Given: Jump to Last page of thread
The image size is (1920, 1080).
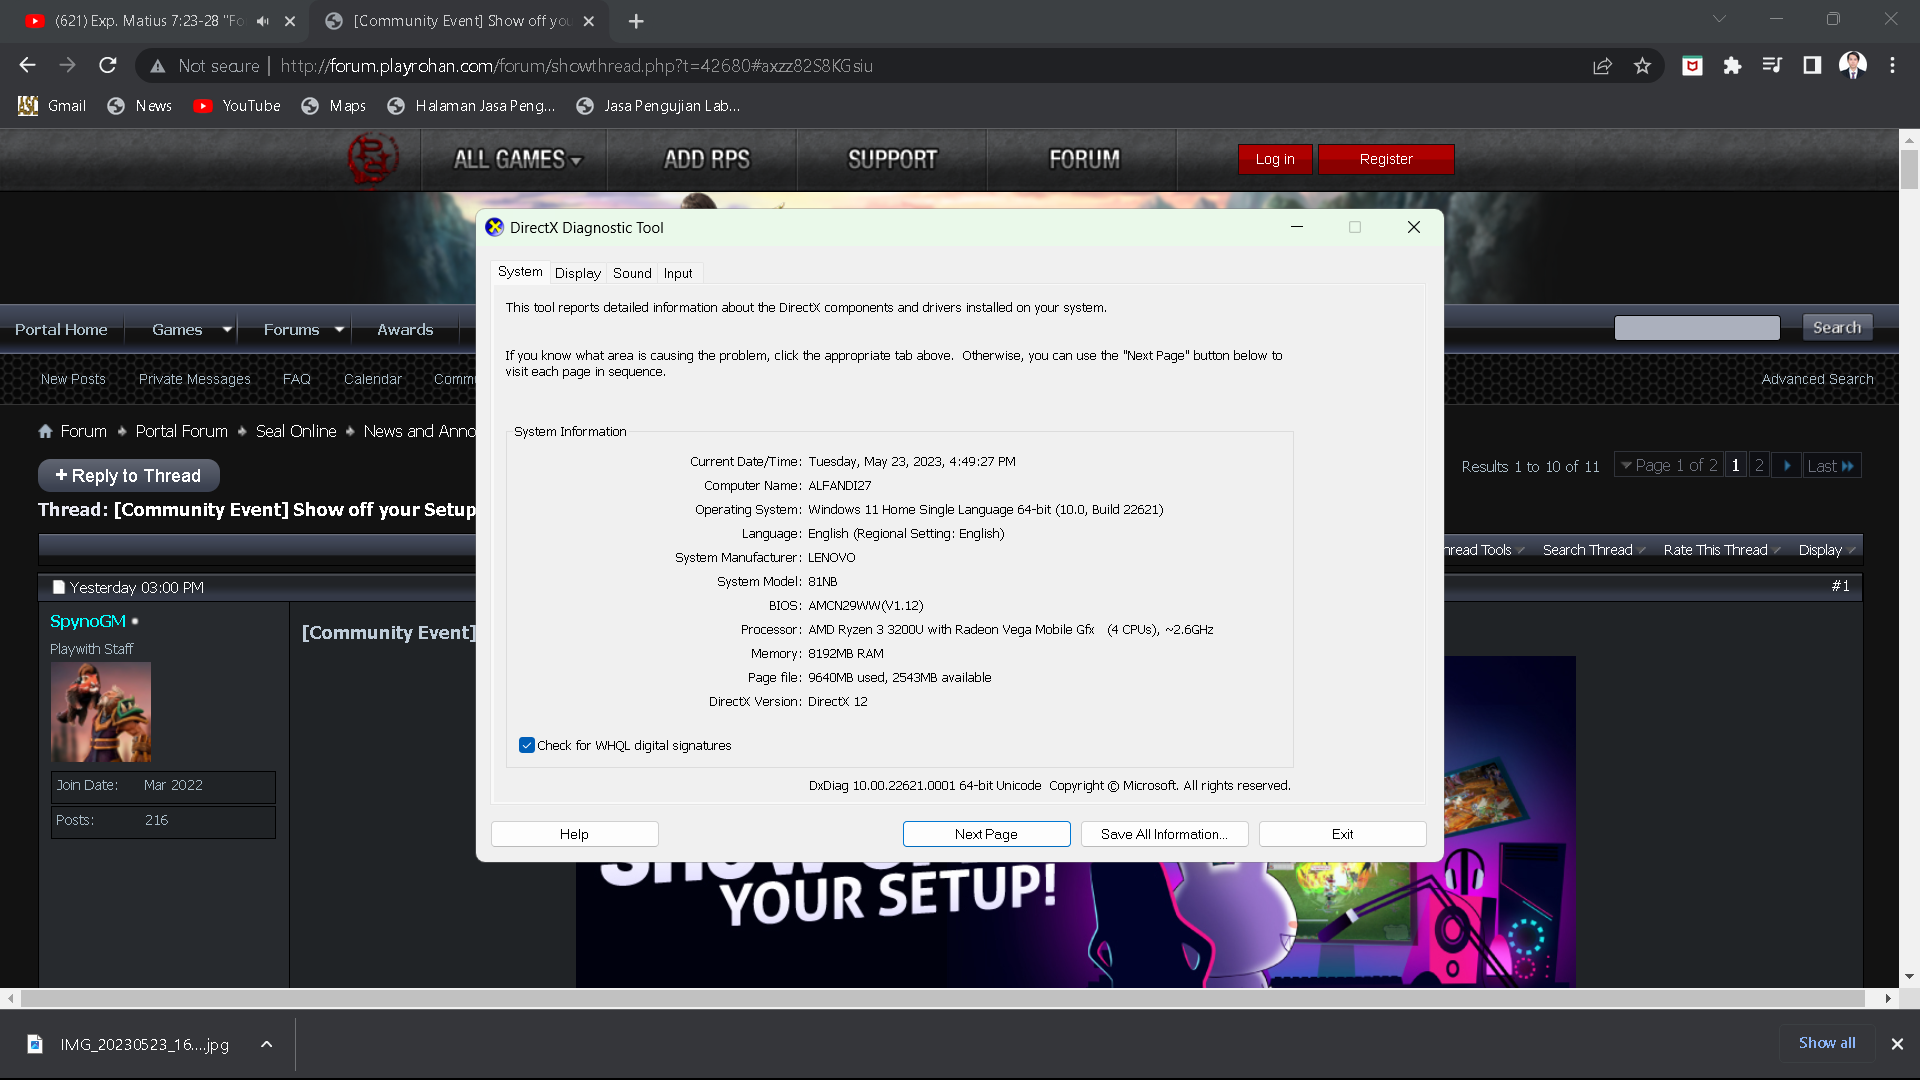Looking at the screenshot, I should 1831,466.
